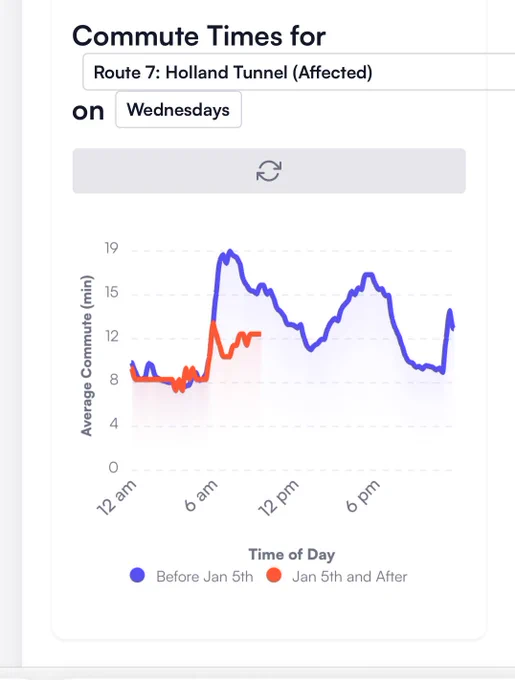Click the end of the orange line

[259, 333]
